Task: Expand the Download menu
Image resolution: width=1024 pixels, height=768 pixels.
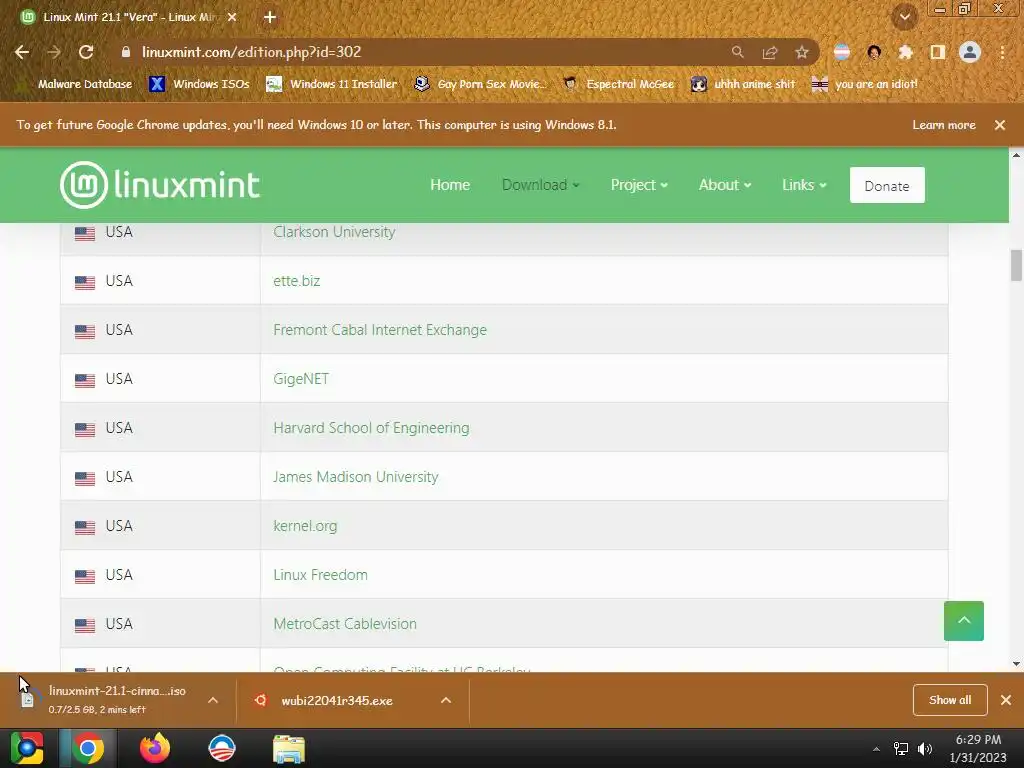Action: point(541,185)
